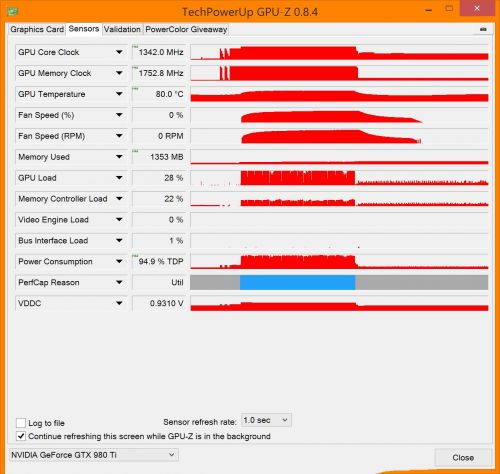Expand the VDDC sensor dropdown

(x=119, y=303)
